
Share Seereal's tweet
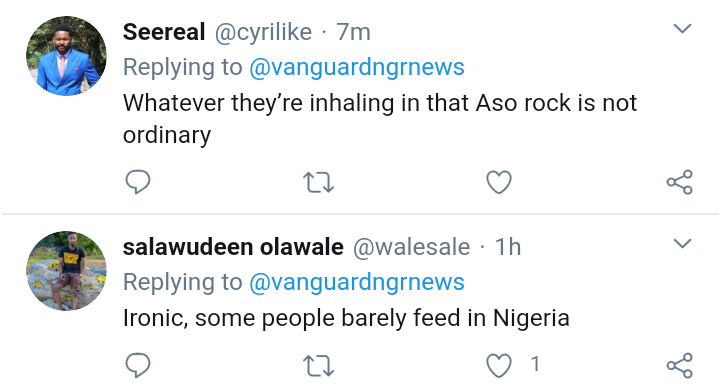tap(680, 182)
